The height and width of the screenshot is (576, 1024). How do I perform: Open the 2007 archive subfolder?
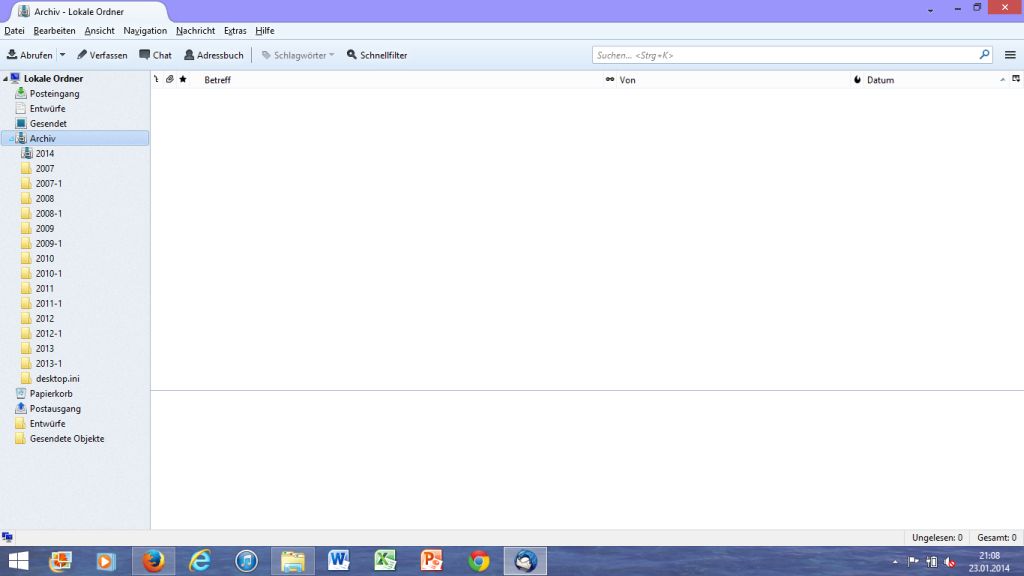44,168
